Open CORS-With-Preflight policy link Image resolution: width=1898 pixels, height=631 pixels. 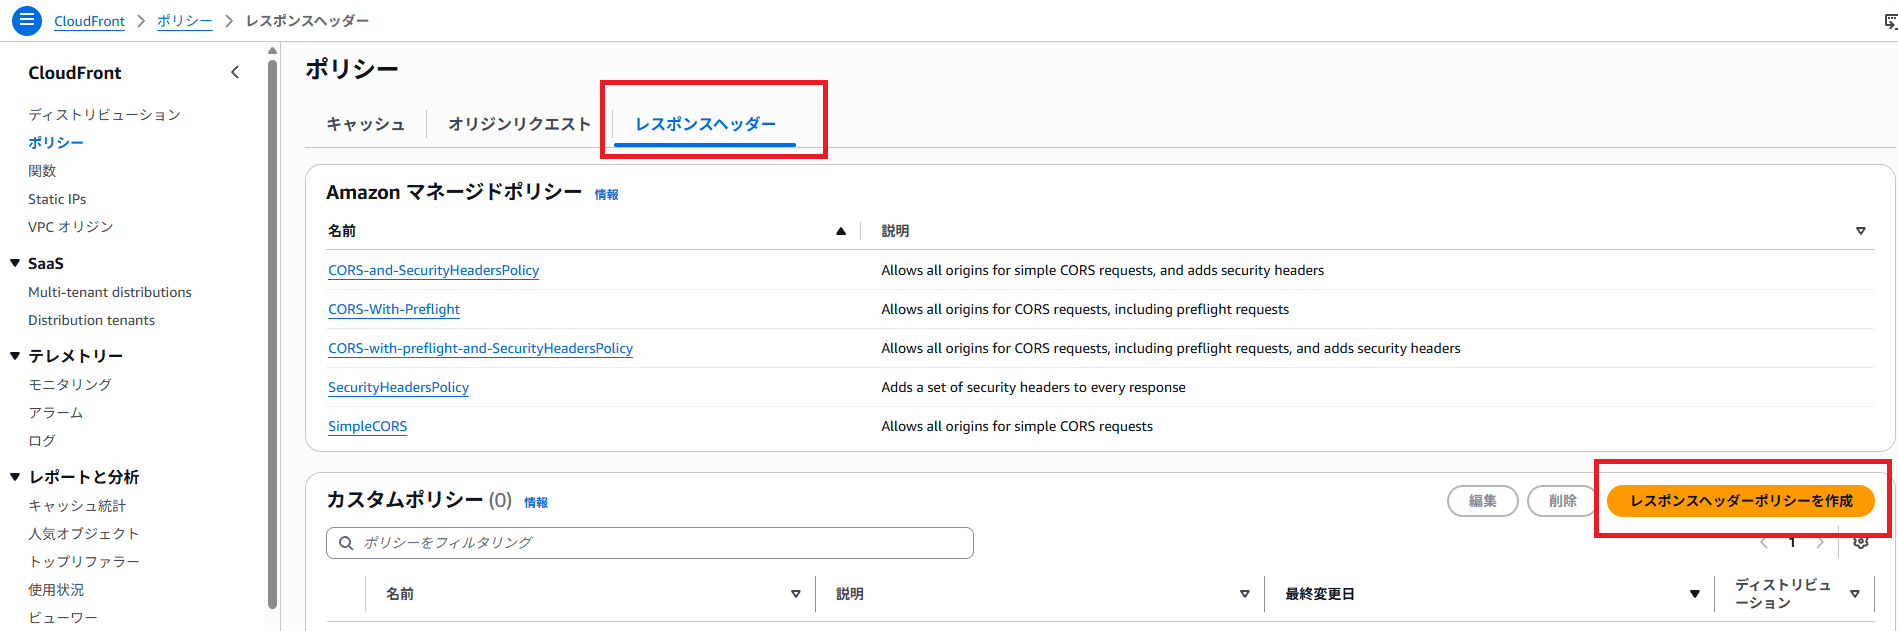coord(394,309)
